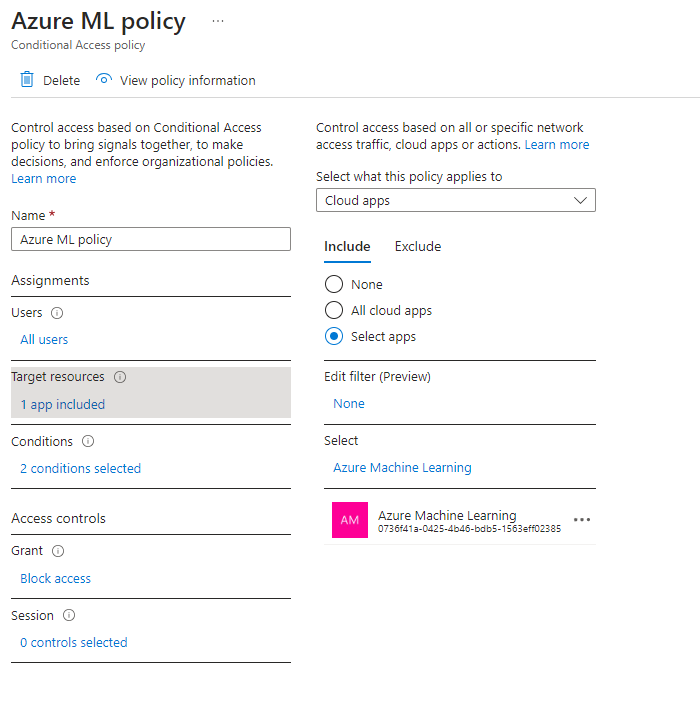This screenshot has height=713, width=700.
Task: Click the info icon beside Target resources
Action: (120, 377)
